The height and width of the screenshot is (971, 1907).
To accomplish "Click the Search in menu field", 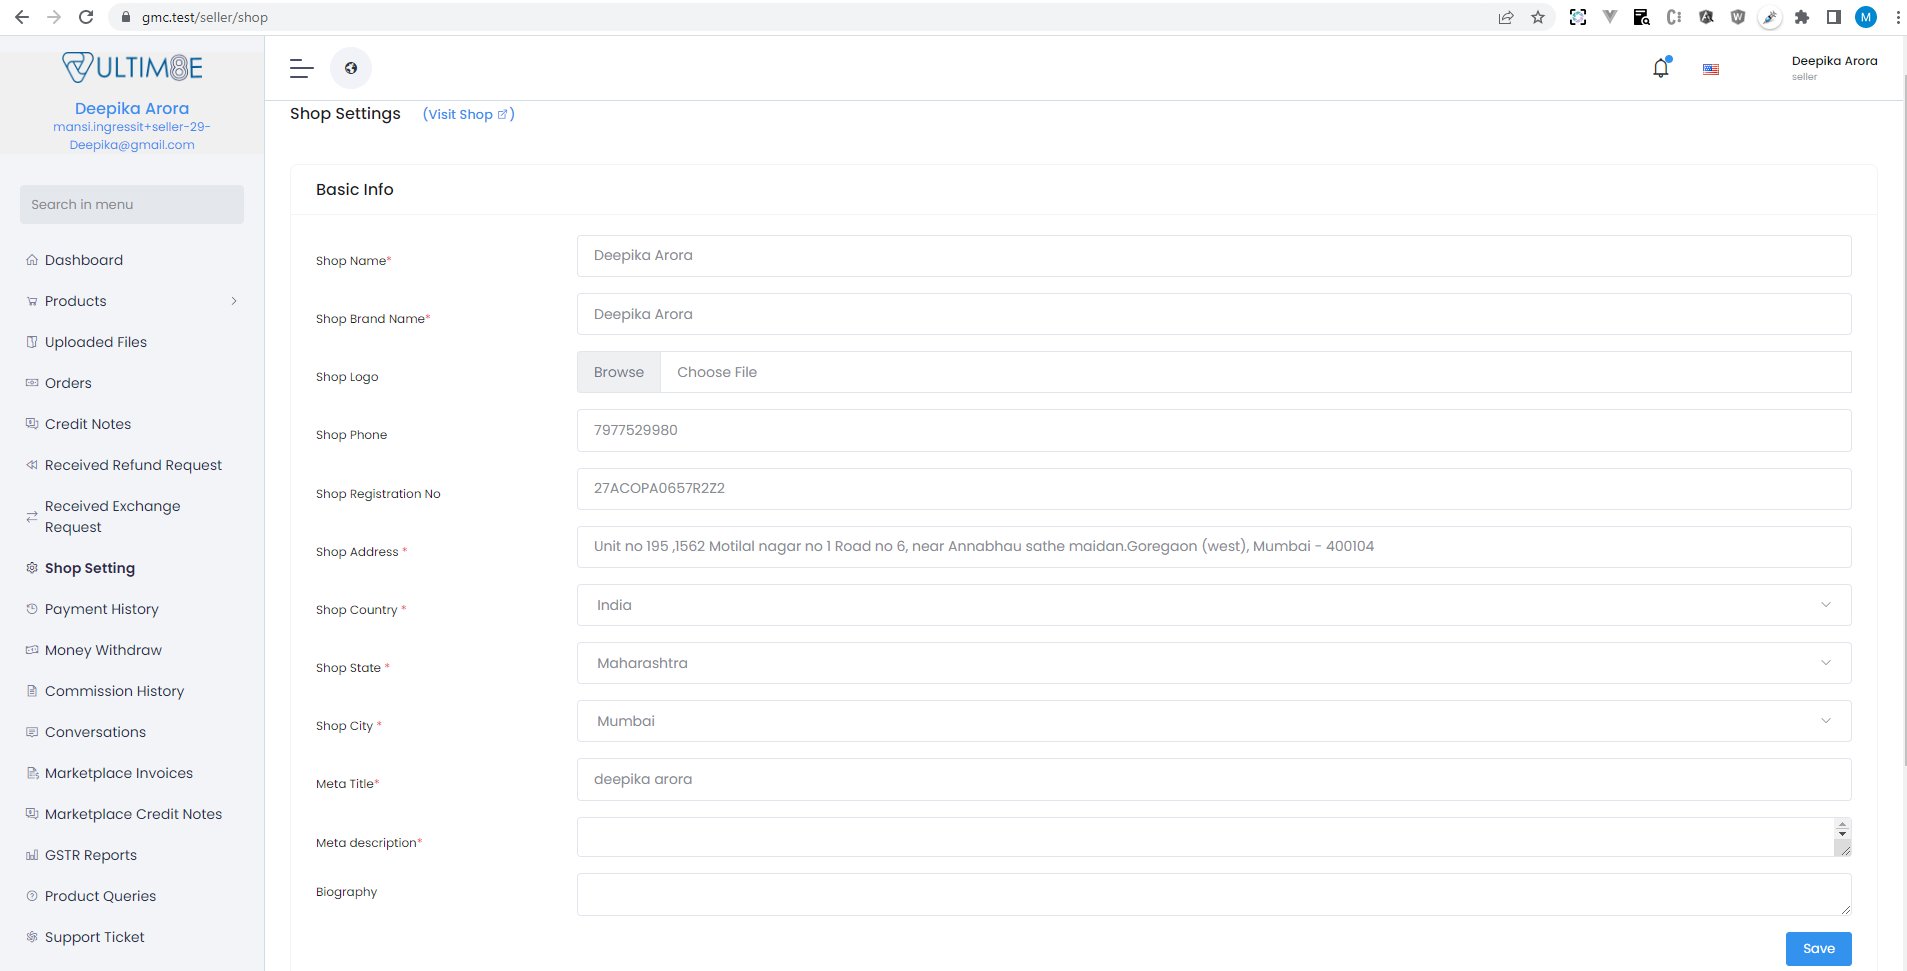I will 132,204.
